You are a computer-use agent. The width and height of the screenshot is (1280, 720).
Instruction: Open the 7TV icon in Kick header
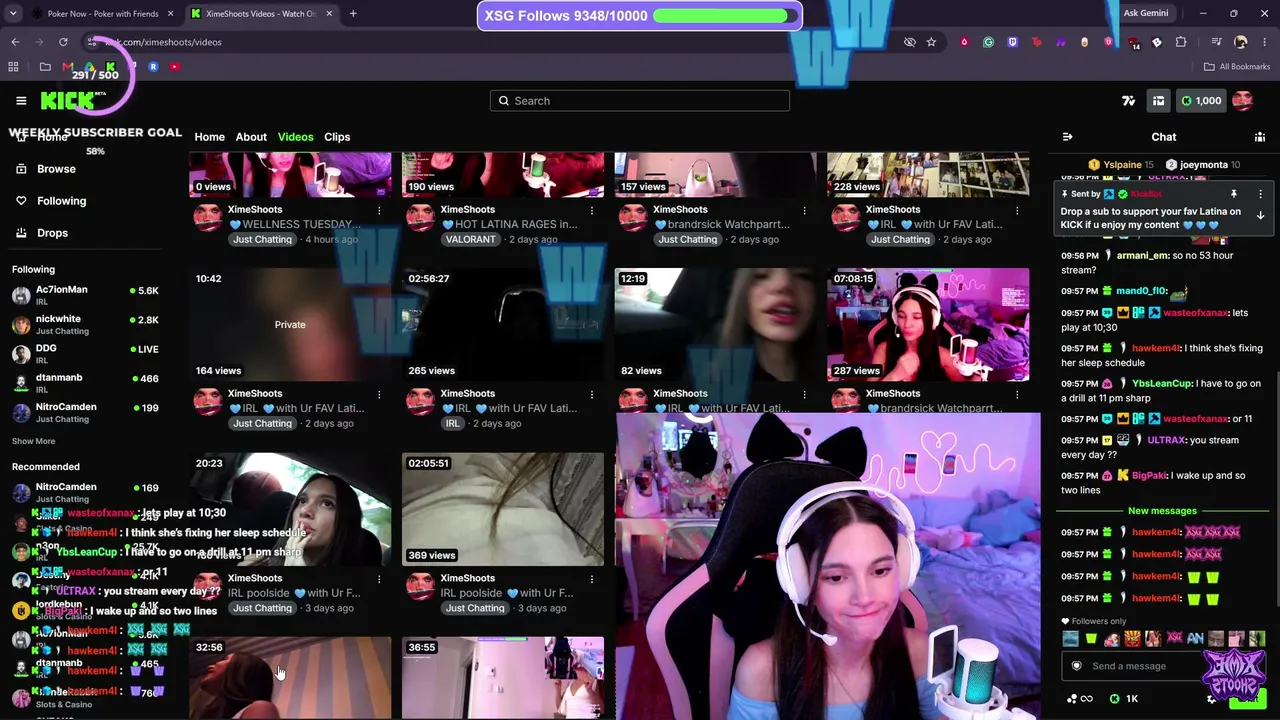pos(1129,101)
